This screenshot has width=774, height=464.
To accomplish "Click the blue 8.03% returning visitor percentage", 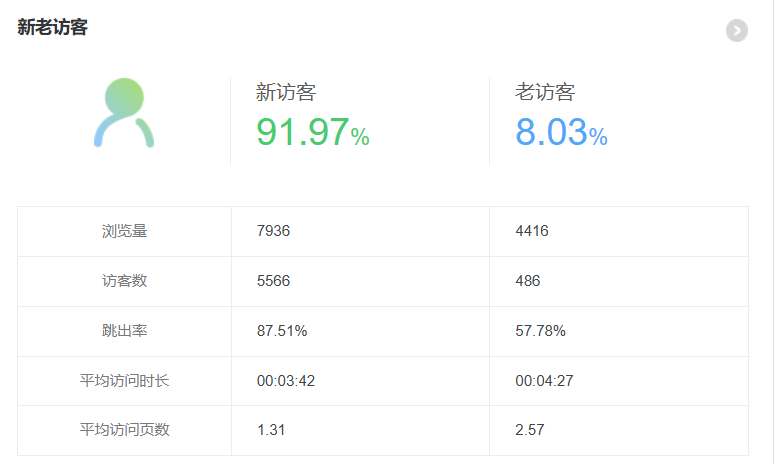I will pos(561,133).
